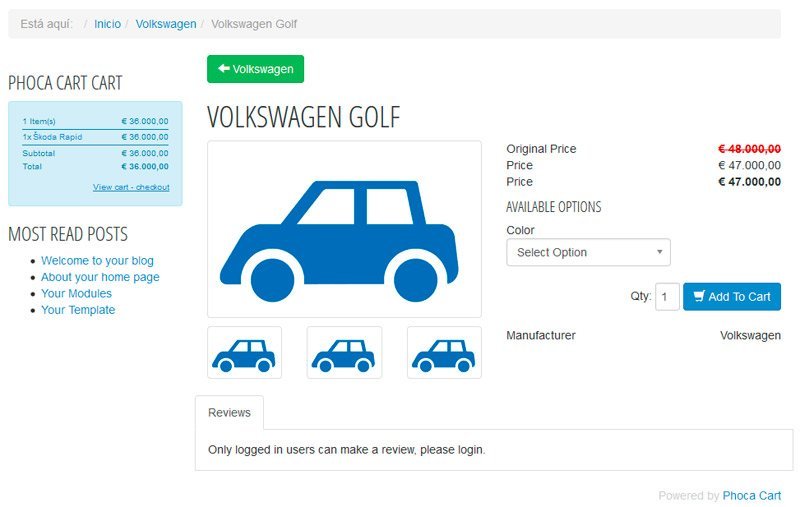Open View cart - checkout link
800x507 pixels.
[131, 187]
